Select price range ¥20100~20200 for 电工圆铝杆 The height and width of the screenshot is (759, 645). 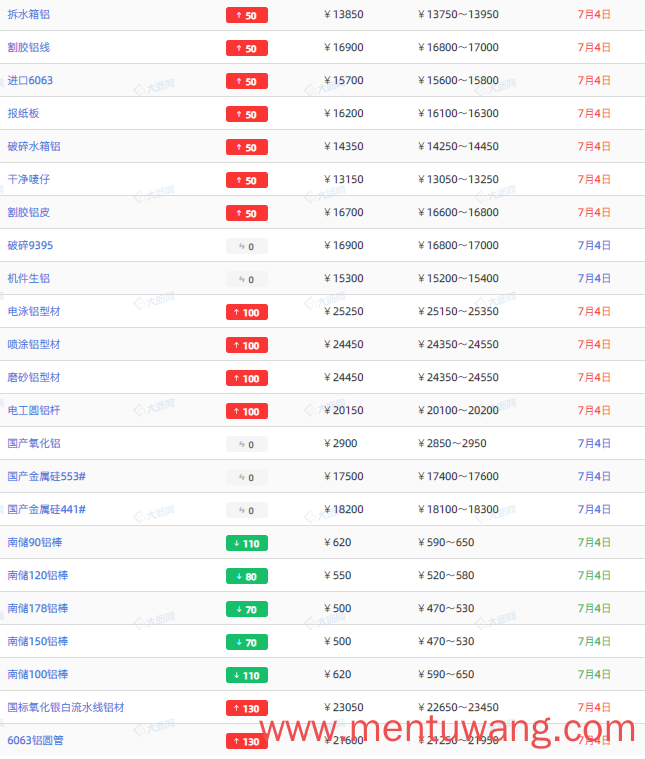click(458, 410)
